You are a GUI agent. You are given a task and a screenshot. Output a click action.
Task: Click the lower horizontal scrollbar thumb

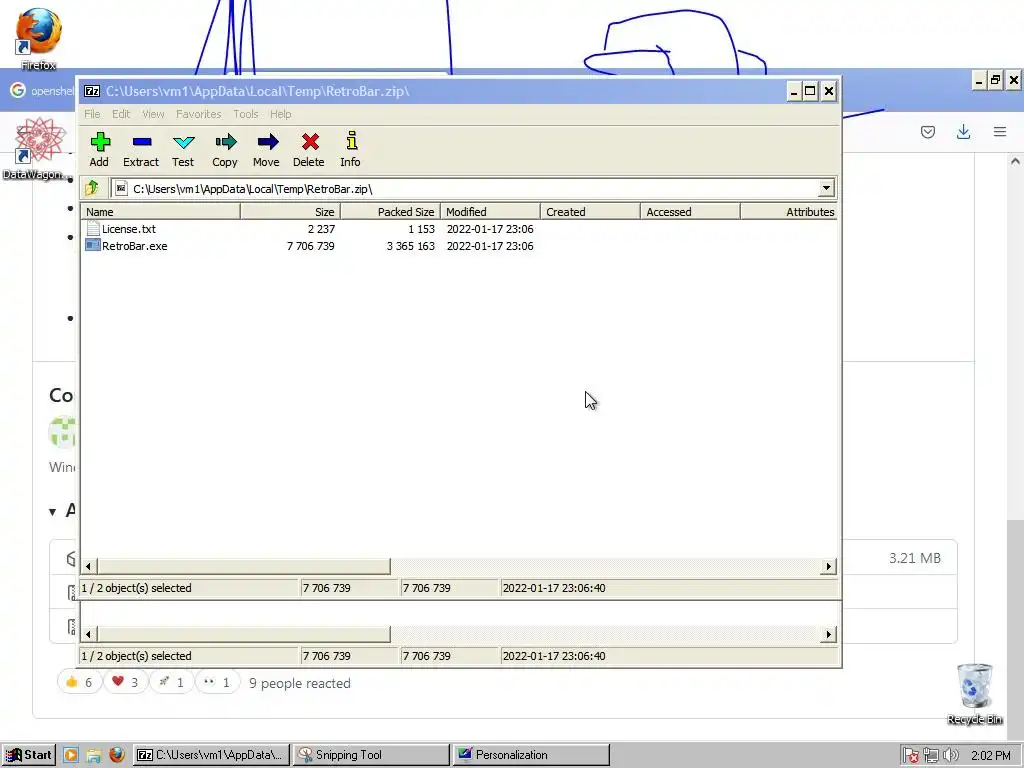(244, 634)
